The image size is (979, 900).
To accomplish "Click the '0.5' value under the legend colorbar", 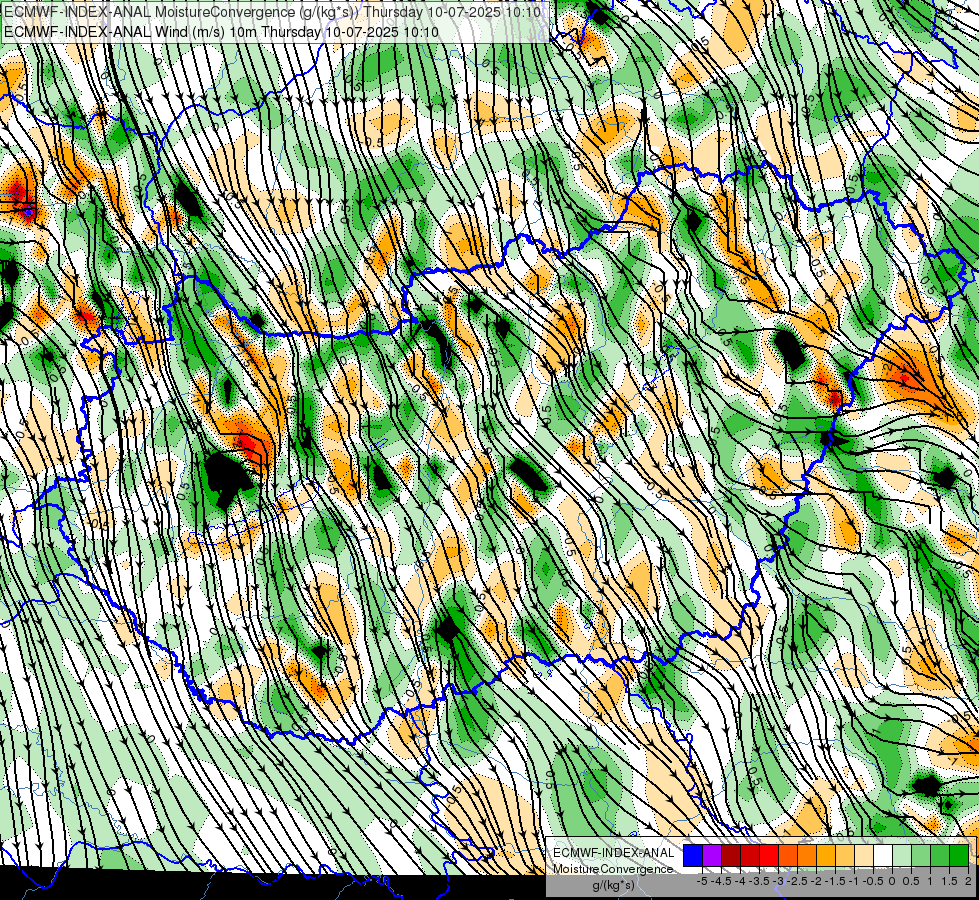I will pos(911,881).
